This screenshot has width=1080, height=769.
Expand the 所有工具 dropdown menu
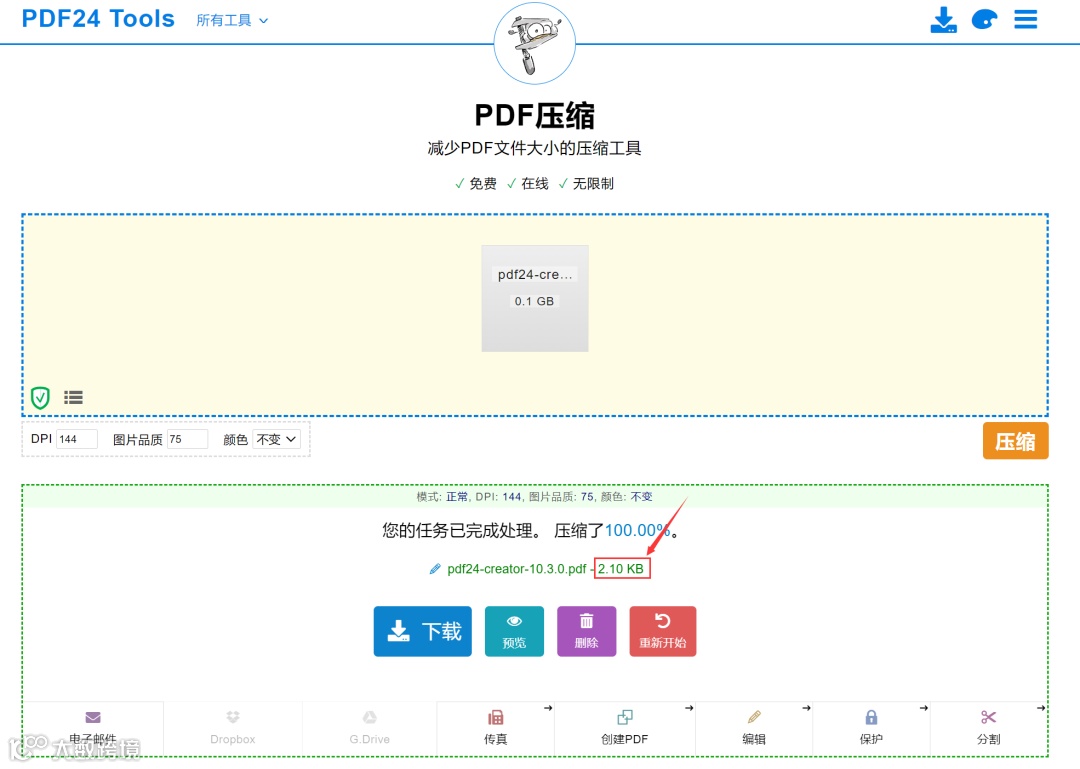(x=232, y=21)
